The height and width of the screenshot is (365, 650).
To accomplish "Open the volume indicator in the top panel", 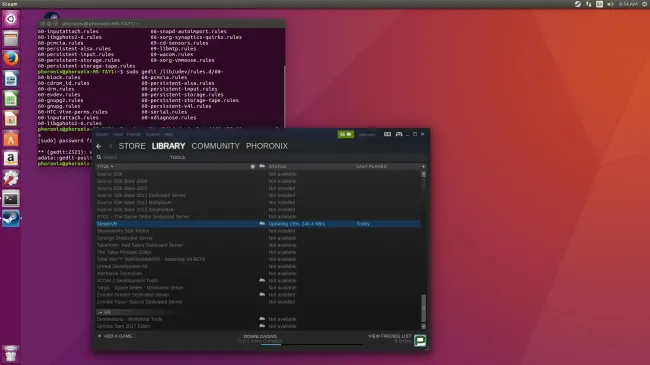I will 610,4.
